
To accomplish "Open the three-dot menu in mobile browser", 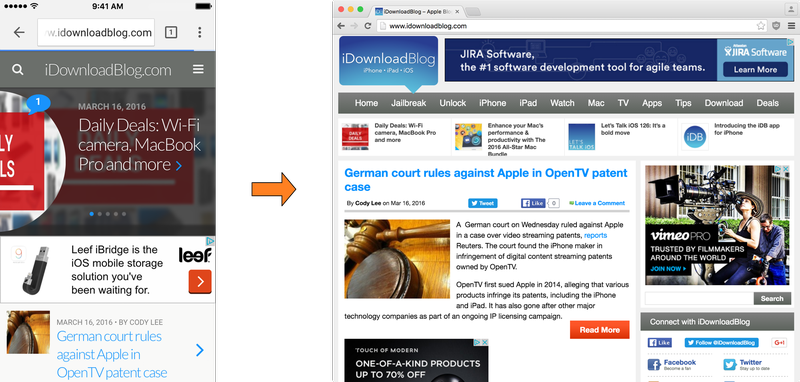I will [199, 33].
